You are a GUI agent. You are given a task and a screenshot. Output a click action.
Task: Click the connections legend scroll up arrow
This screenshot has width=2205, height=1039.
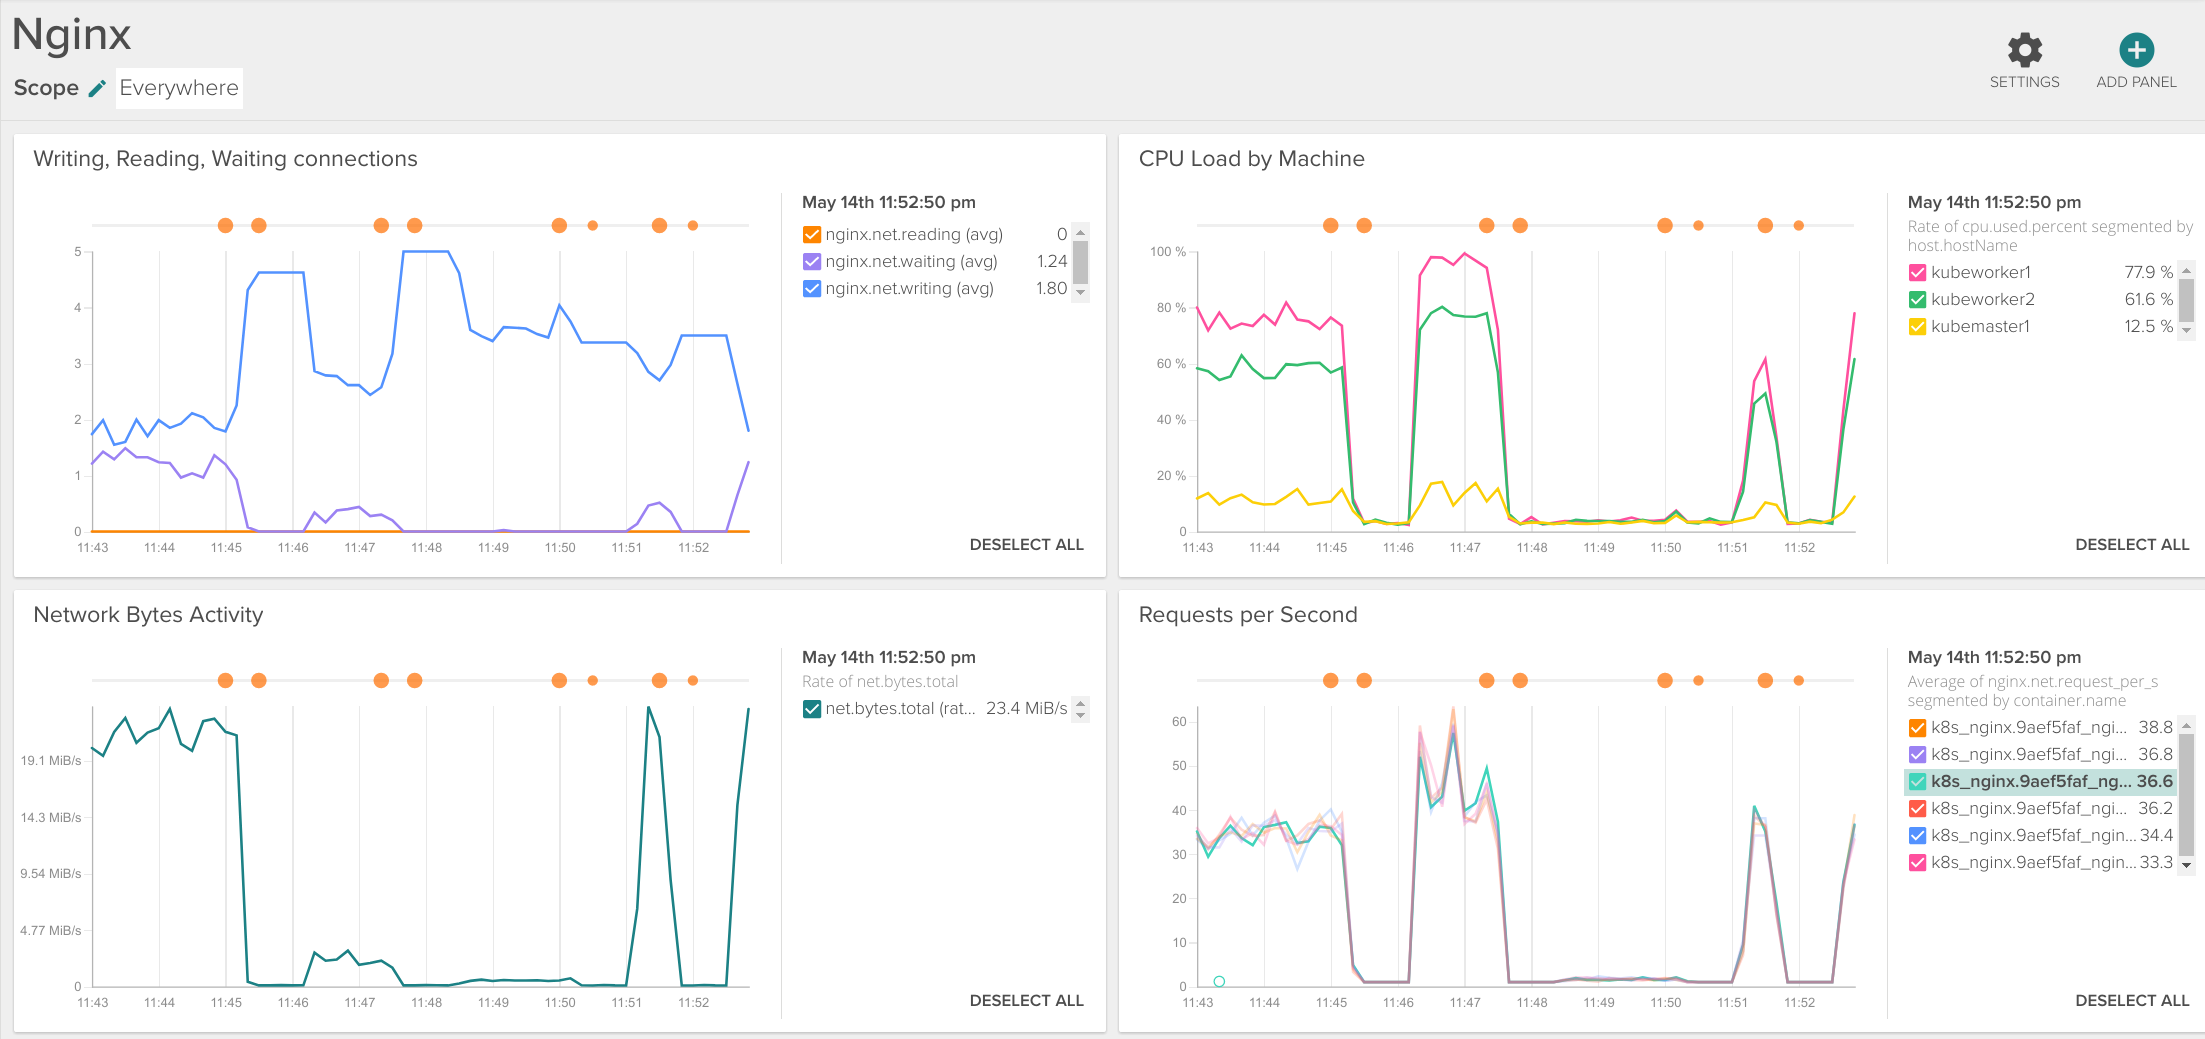(1080, 232)
